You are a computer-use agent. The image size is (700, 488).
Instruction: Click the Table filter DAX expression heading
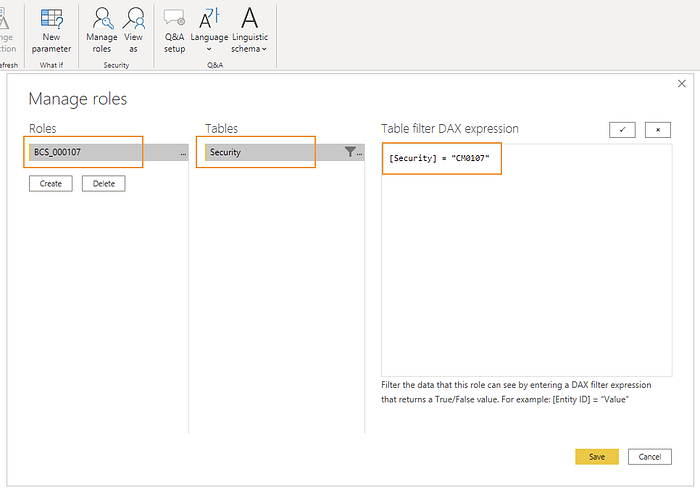pyautogui.click(x=450, y=129)
